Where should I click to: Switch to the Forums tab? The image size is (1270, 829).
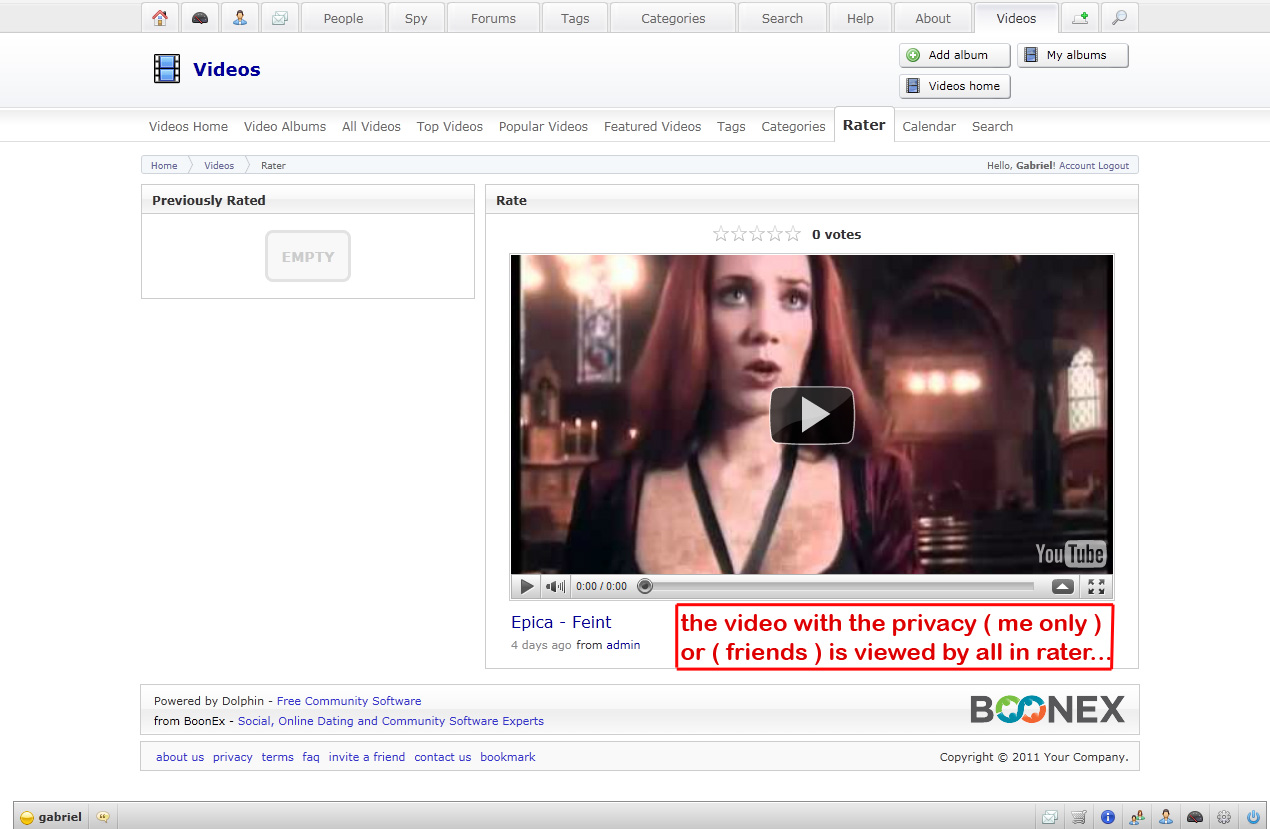[493, 18]
